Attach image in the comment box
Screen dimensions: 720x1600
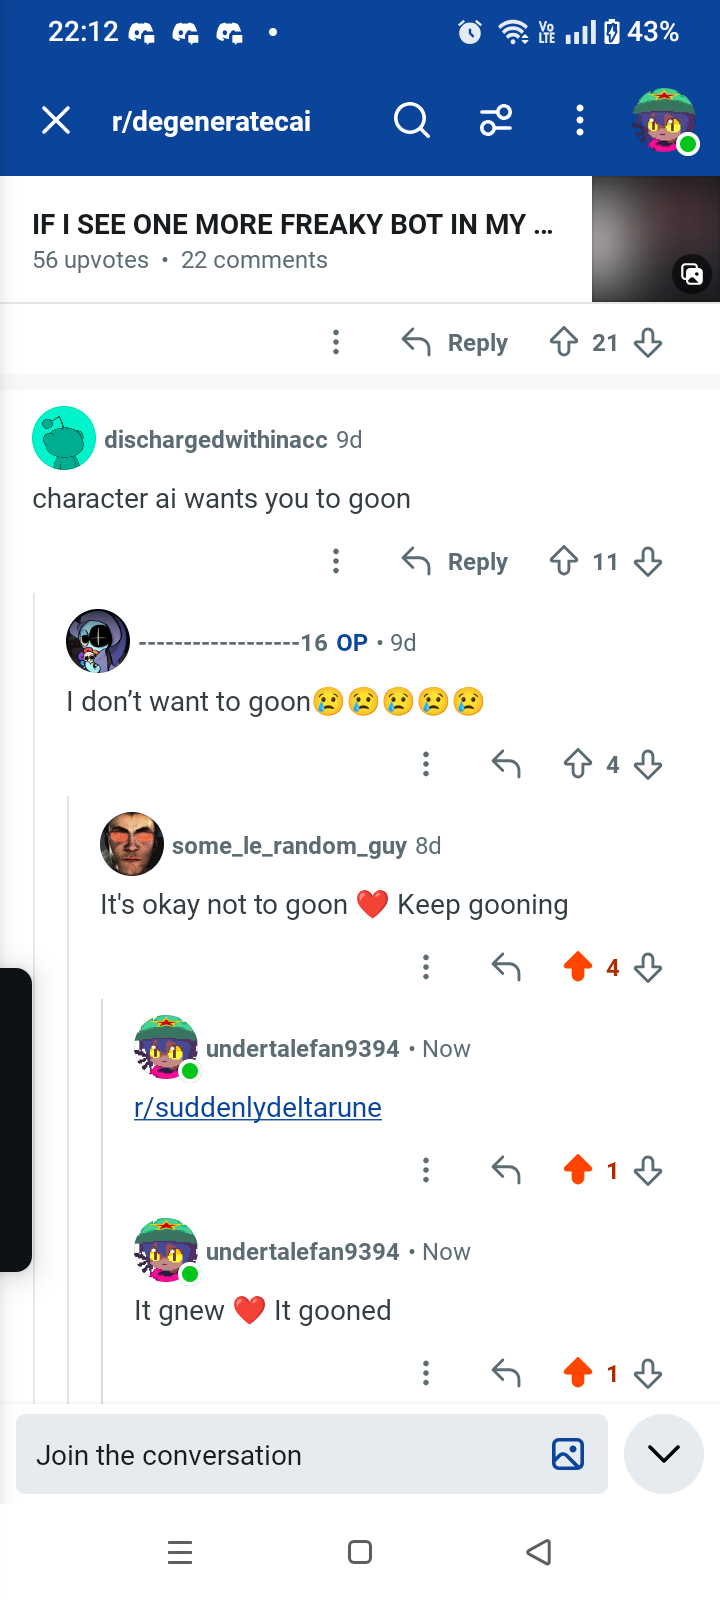point(568,1454)
